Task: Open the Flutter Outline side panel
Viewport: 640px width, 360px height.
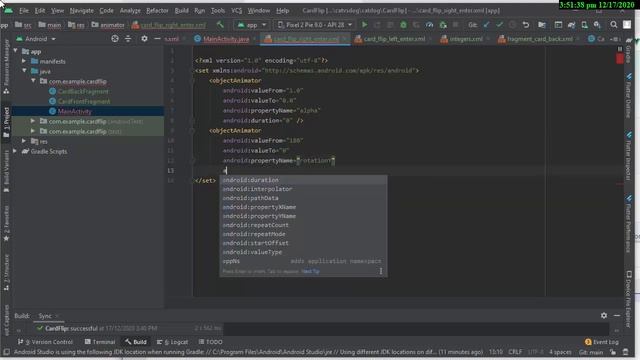Action: (x=629, y=96)
